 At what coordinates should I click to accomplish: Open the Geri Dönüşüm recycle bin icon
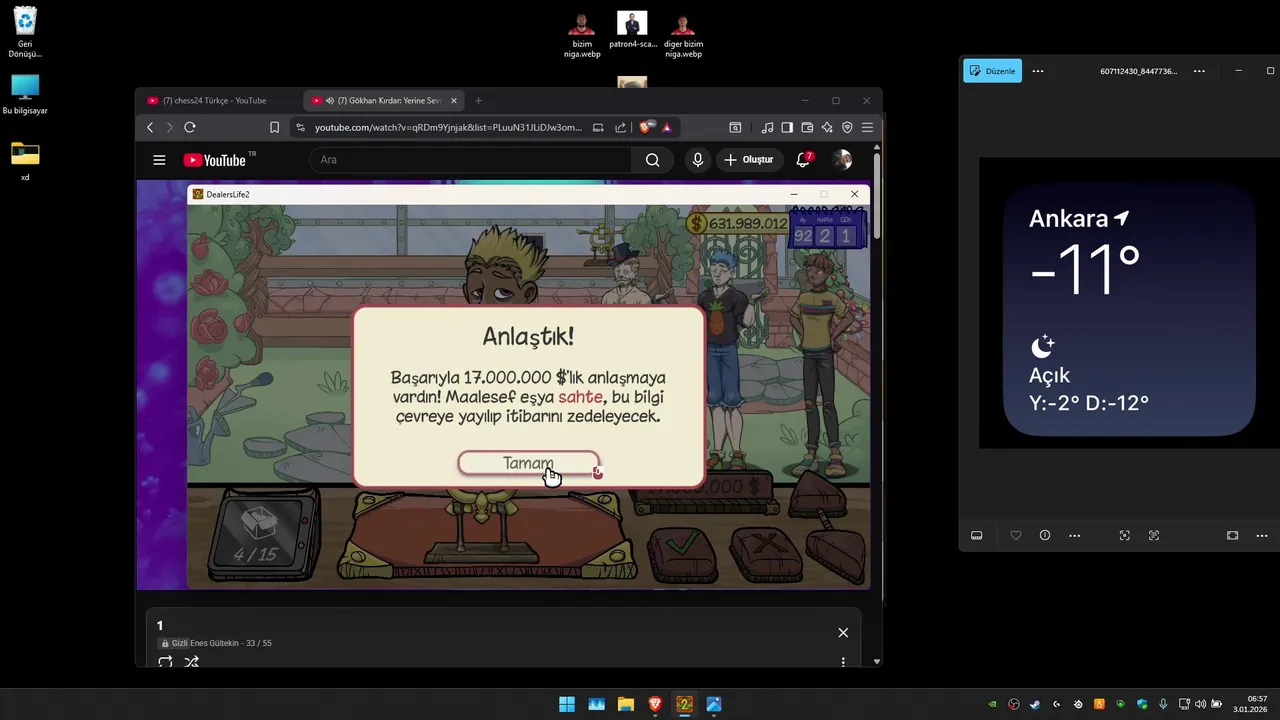25,32
